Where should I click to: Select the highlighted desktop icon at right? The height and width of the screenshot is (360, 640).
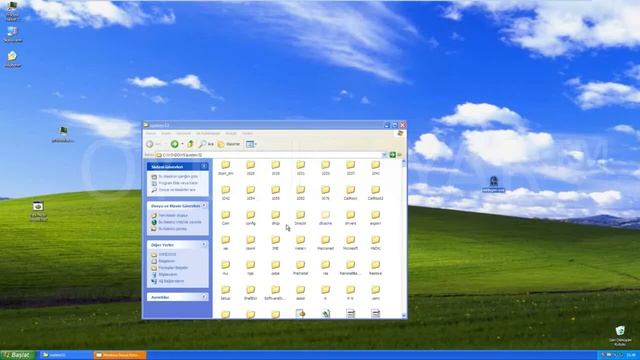pos(493,184)
